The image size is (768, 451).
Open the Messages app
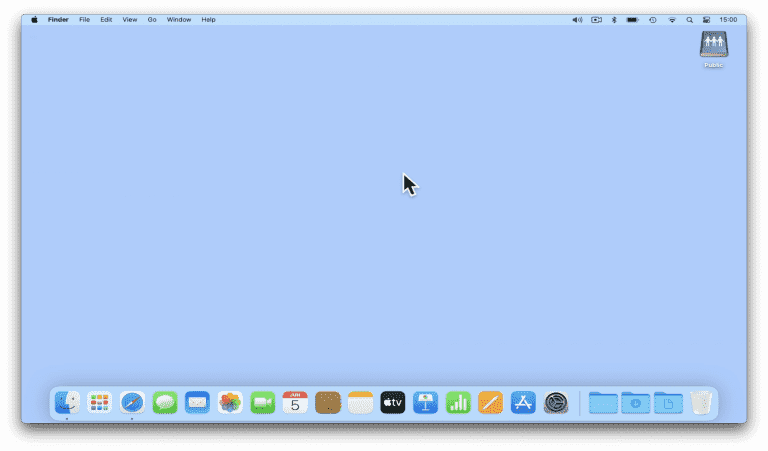click(165, 402)
